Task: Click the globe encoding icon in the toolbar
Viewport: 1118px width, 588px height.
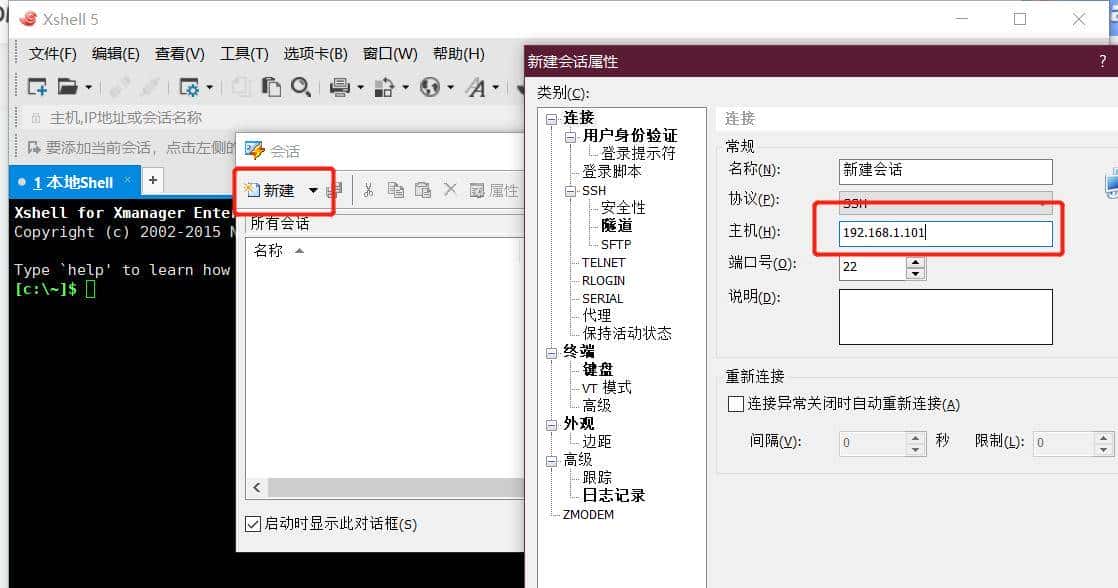Action: click(x=430, y=87)
